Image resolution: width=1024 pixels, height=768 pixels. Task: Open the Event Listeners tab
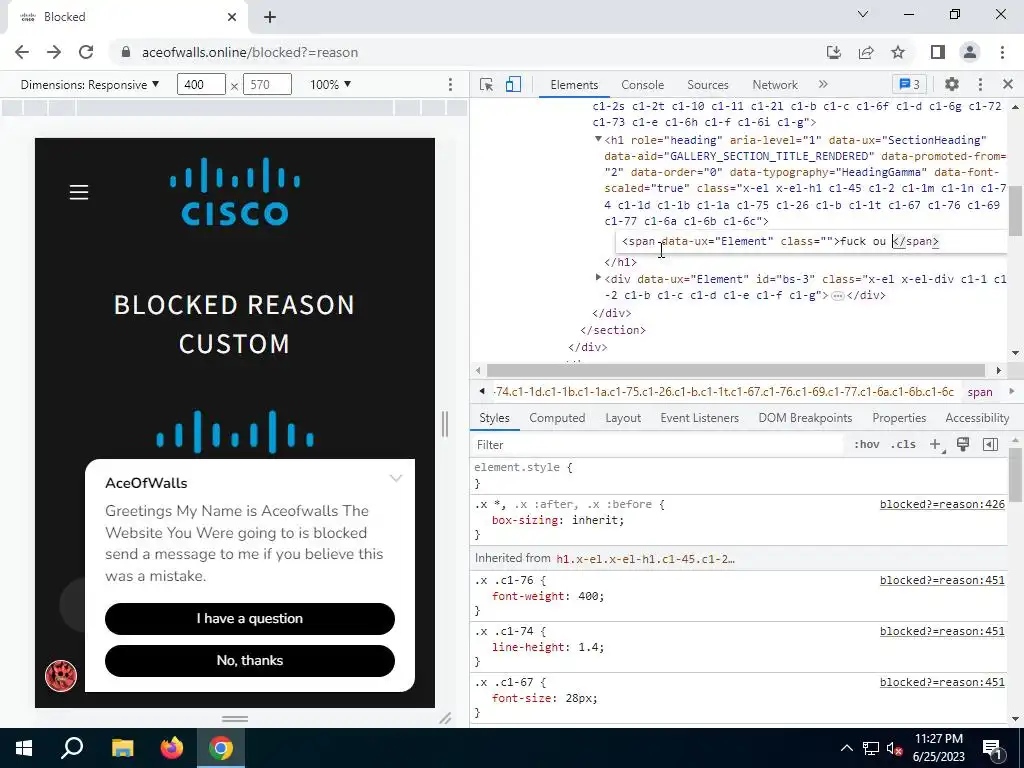tap(699, 418)
